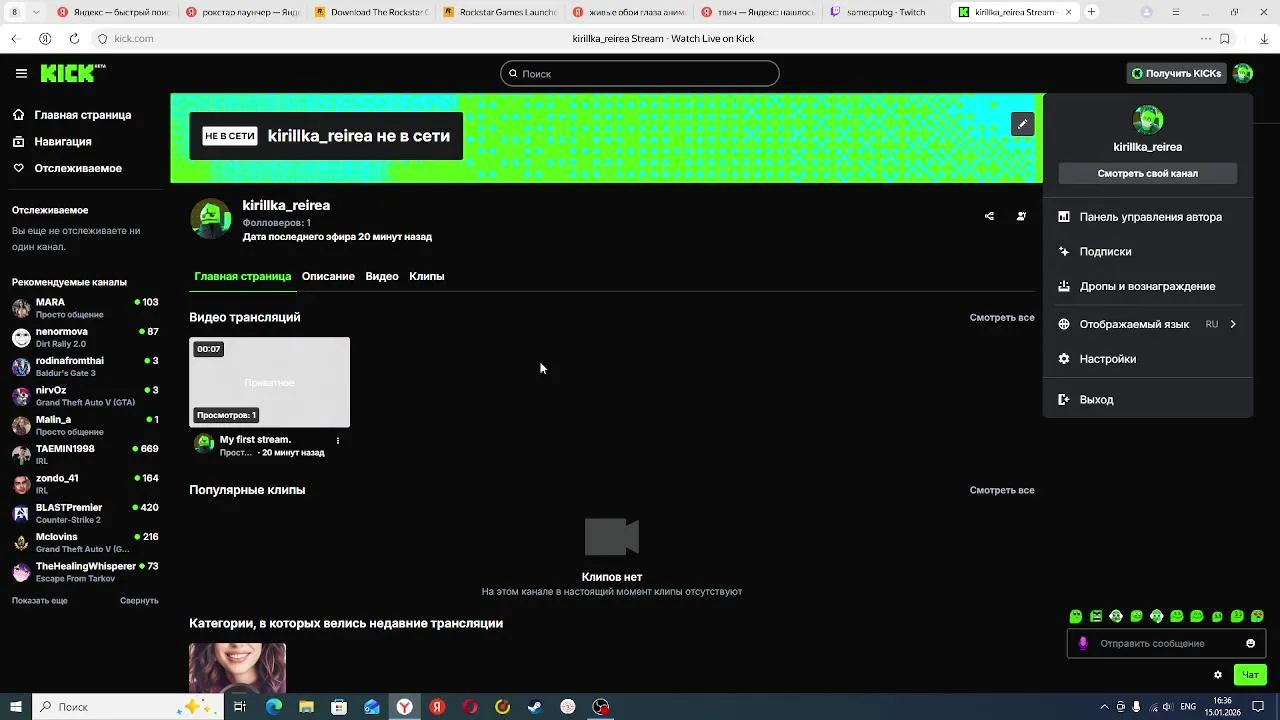
Task: Click MARA channel avatar in recommended list
Action: click(21, 308)
